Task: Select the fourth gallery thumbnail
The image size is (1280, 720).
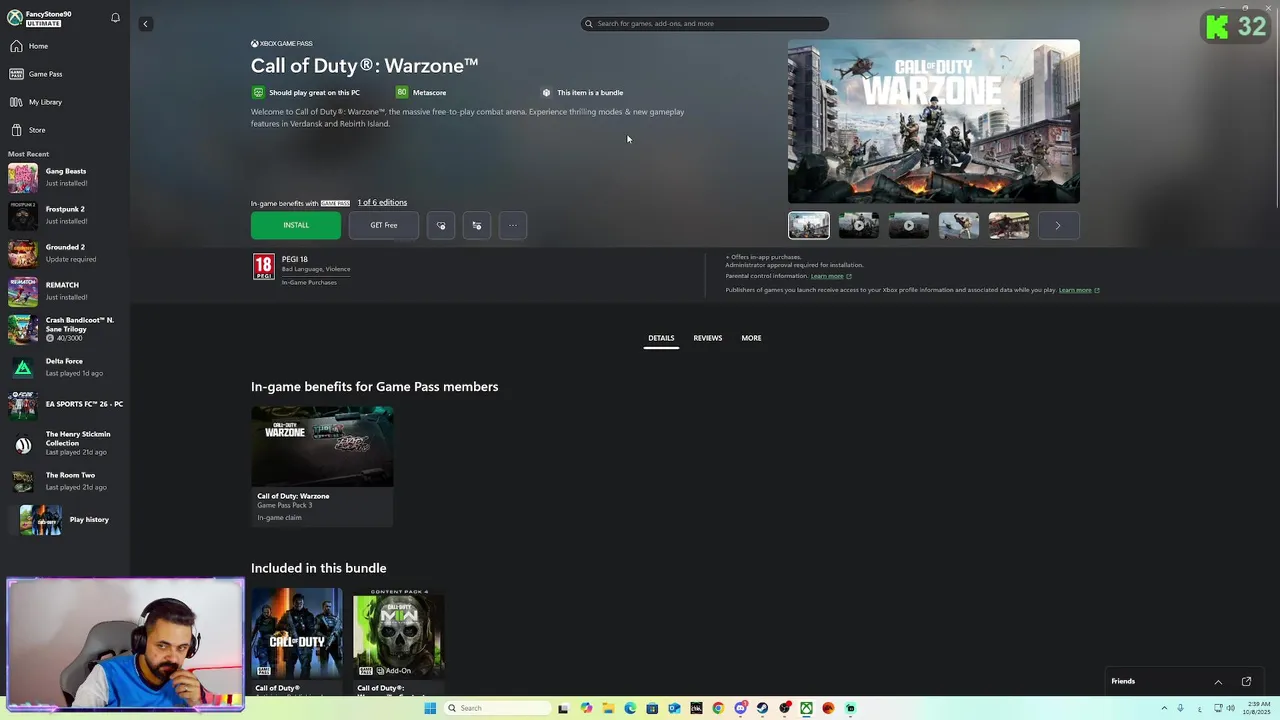Action: (959, 225)
